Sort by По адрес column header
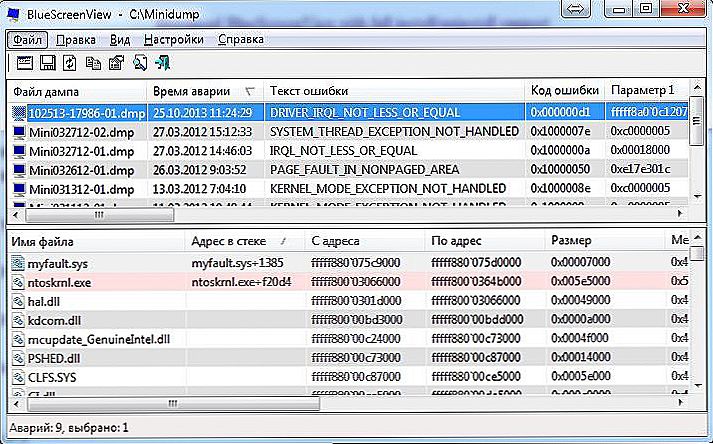This screenshot has width=713, height=444. 485,241
